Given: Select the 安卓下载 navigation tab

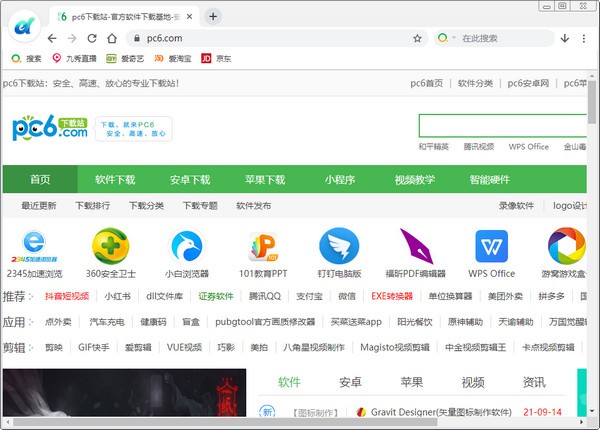Looking at the screenshot, I should click(190, 179).
